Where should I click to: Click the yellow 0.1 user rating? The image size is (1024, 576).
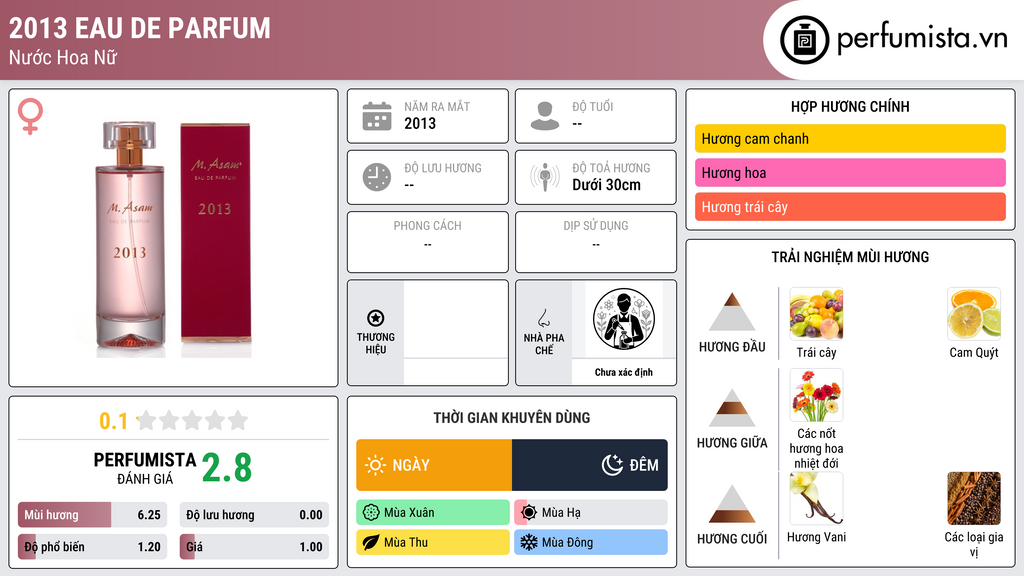(x=114, y=421)
